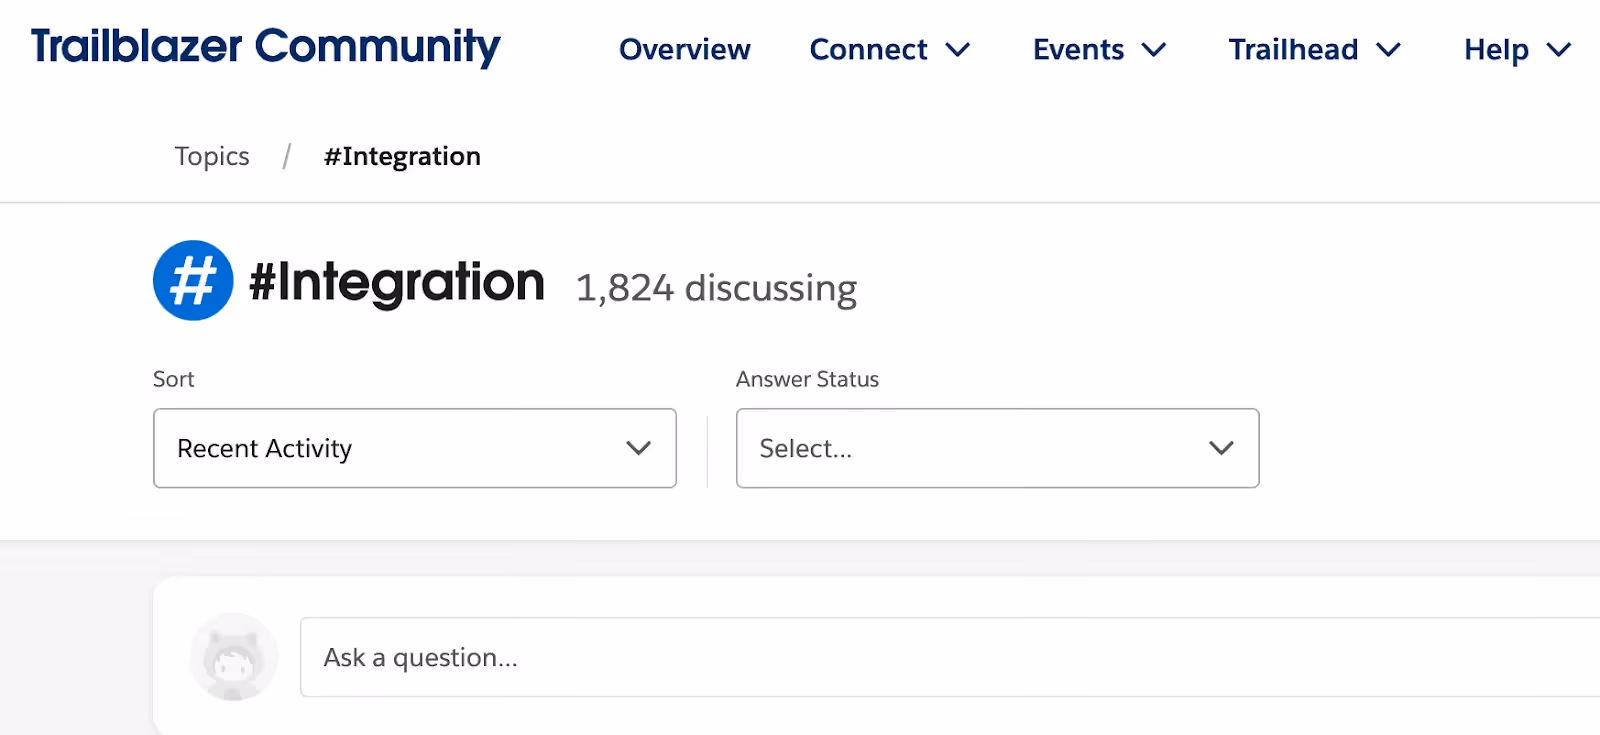Click the 1,824 discussing count
Viewport: 1600px width, 735px height.
(716, 288)
